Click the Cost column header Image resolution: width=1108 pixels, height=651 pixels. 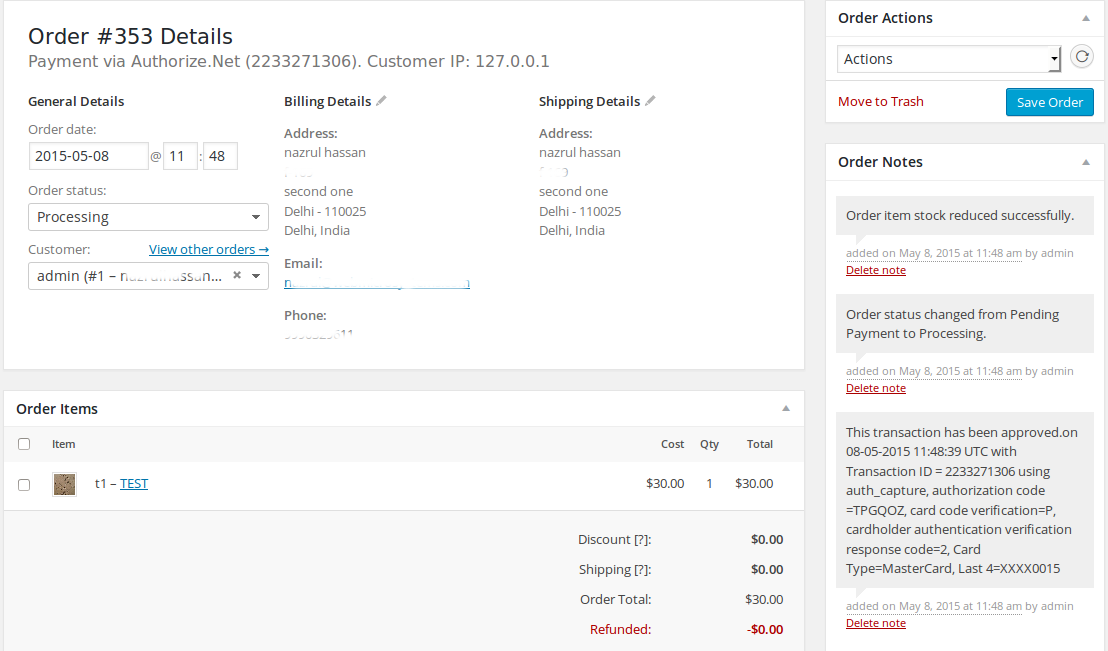coord(672,444)
